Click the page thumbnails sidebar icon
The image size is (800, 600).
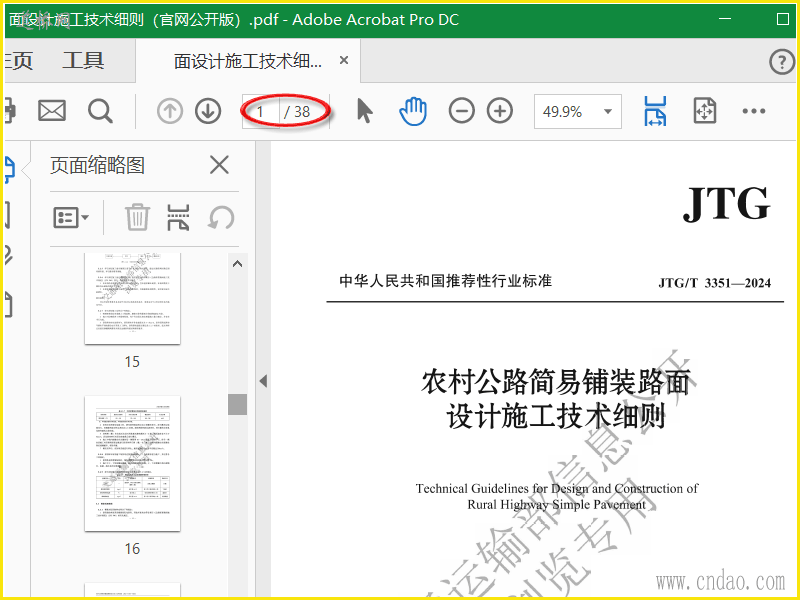tap(9, 169)
